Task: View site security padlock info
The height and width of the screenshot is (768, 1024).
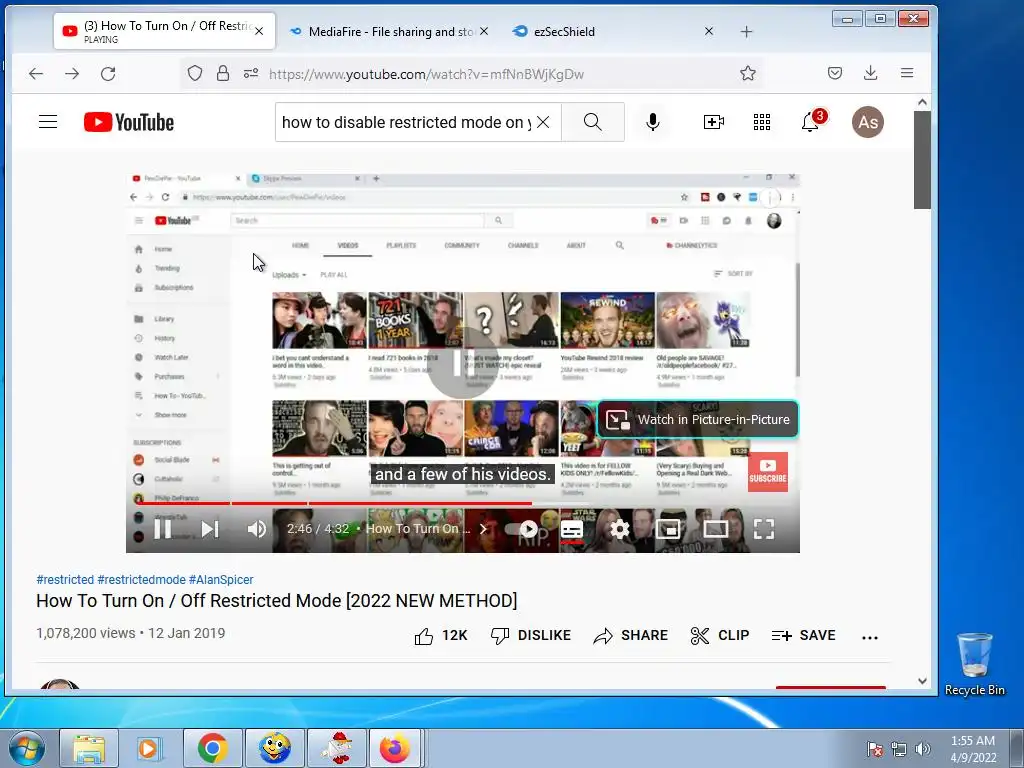Action: point(223,73)
